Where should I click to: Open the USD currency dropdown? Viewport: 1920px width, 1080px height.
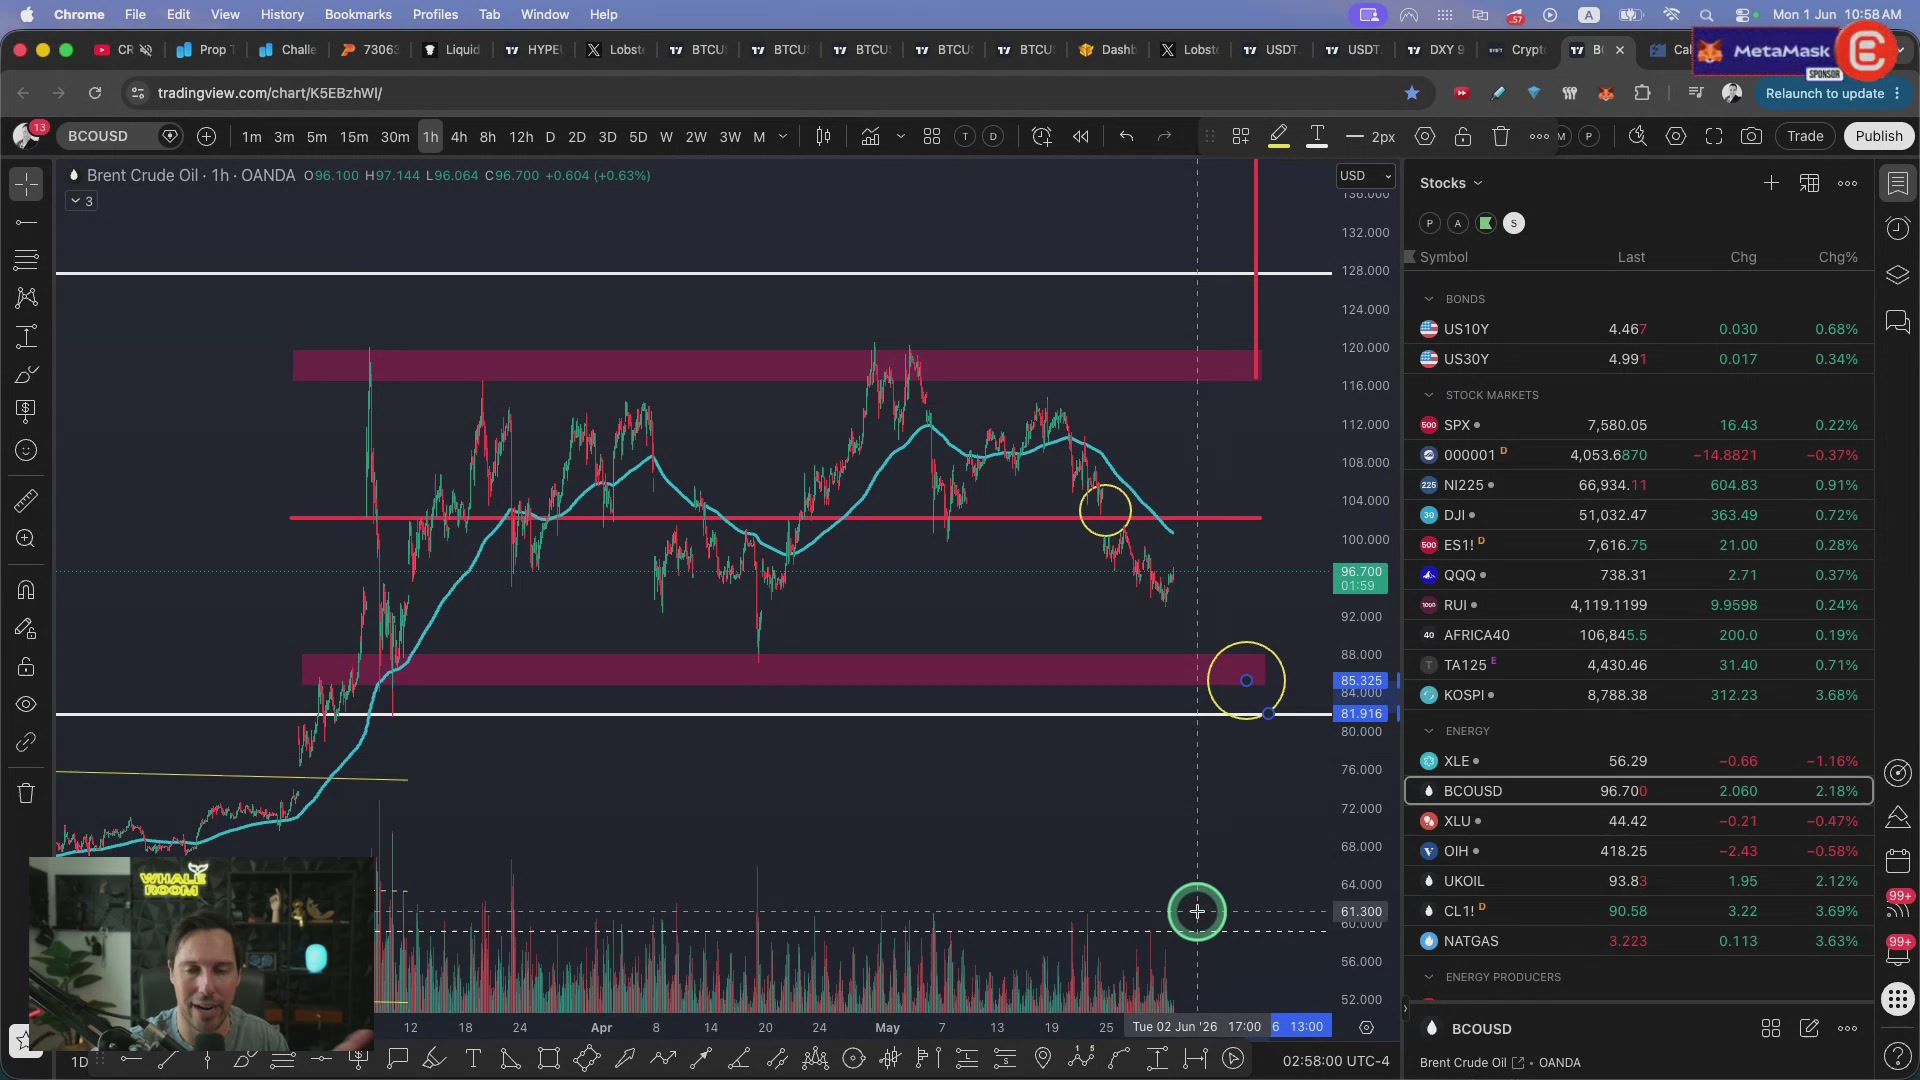1366,176
